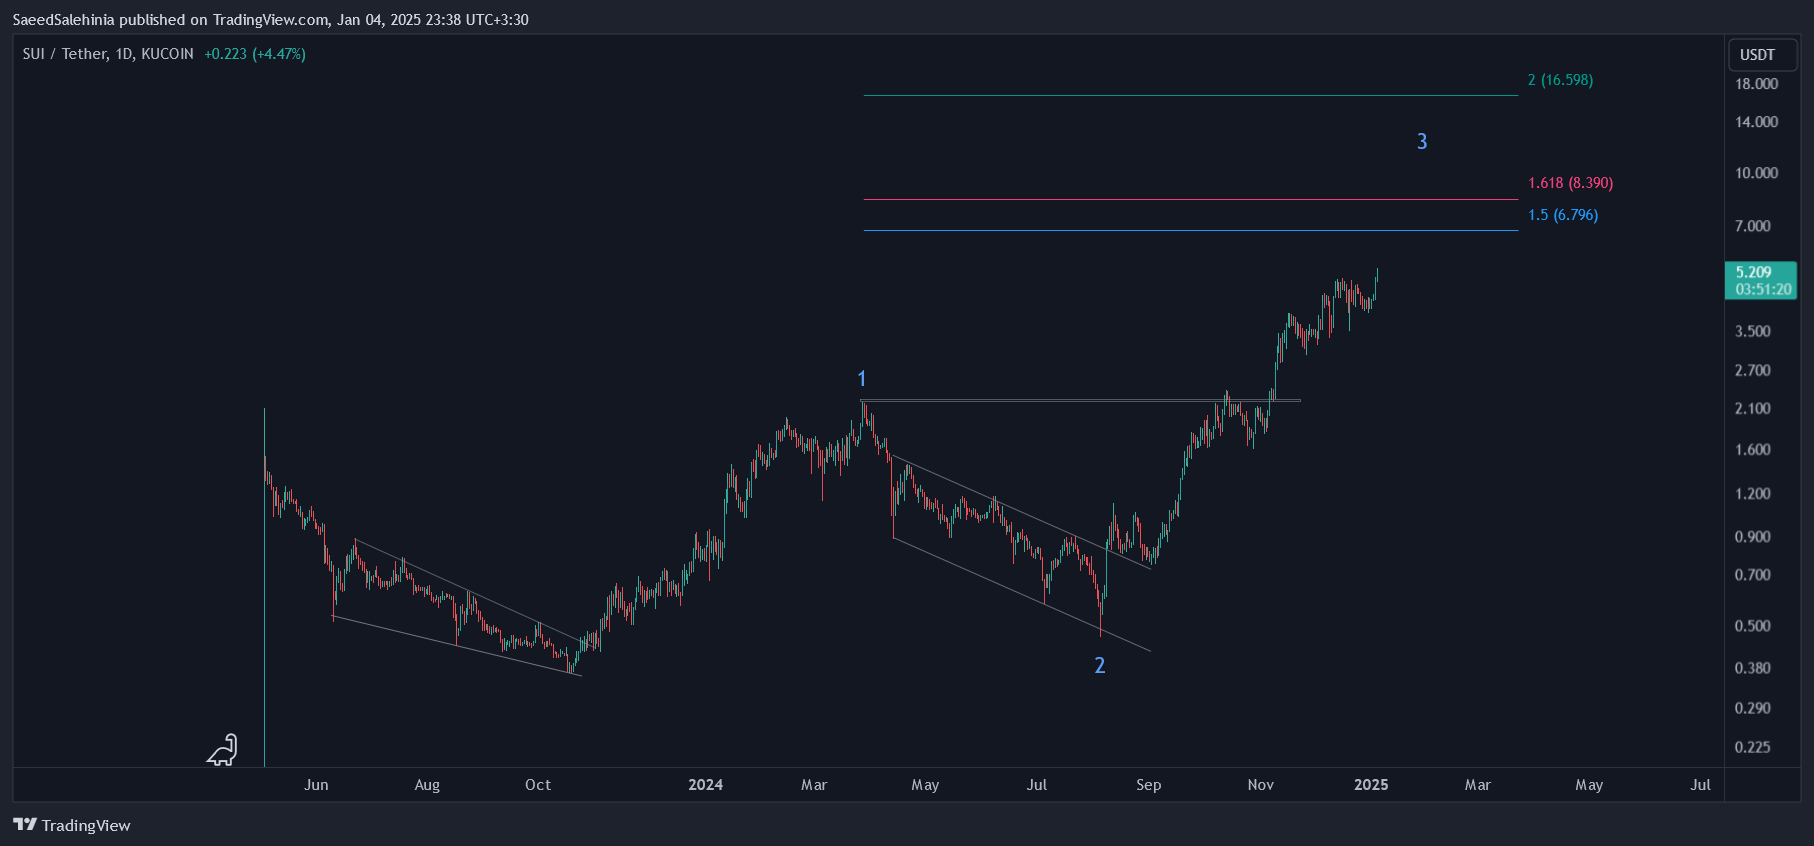Click the 2025 label on the time axis

(x=1371, y=785)
